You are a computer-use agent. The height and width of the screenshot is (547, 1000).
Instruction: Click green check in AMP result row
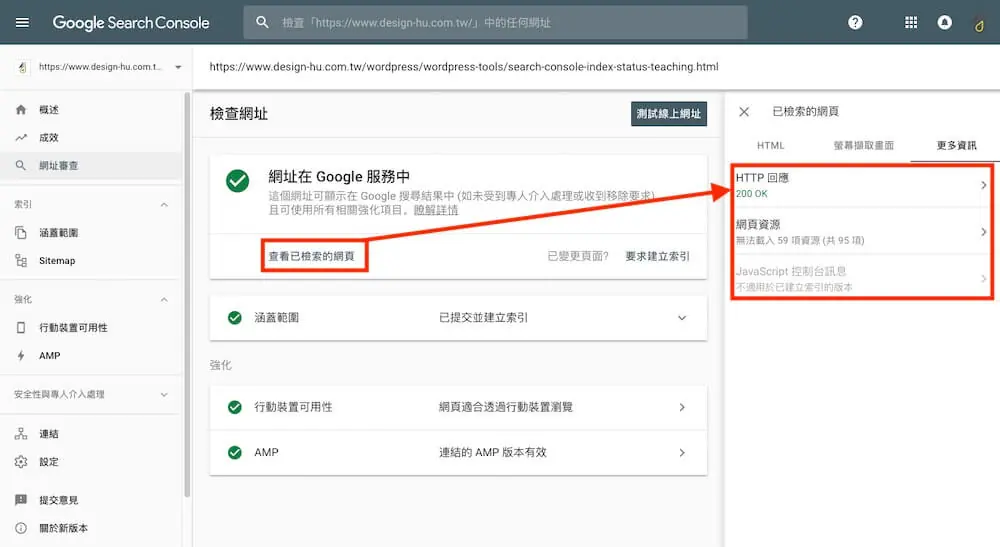coord(235,453)
